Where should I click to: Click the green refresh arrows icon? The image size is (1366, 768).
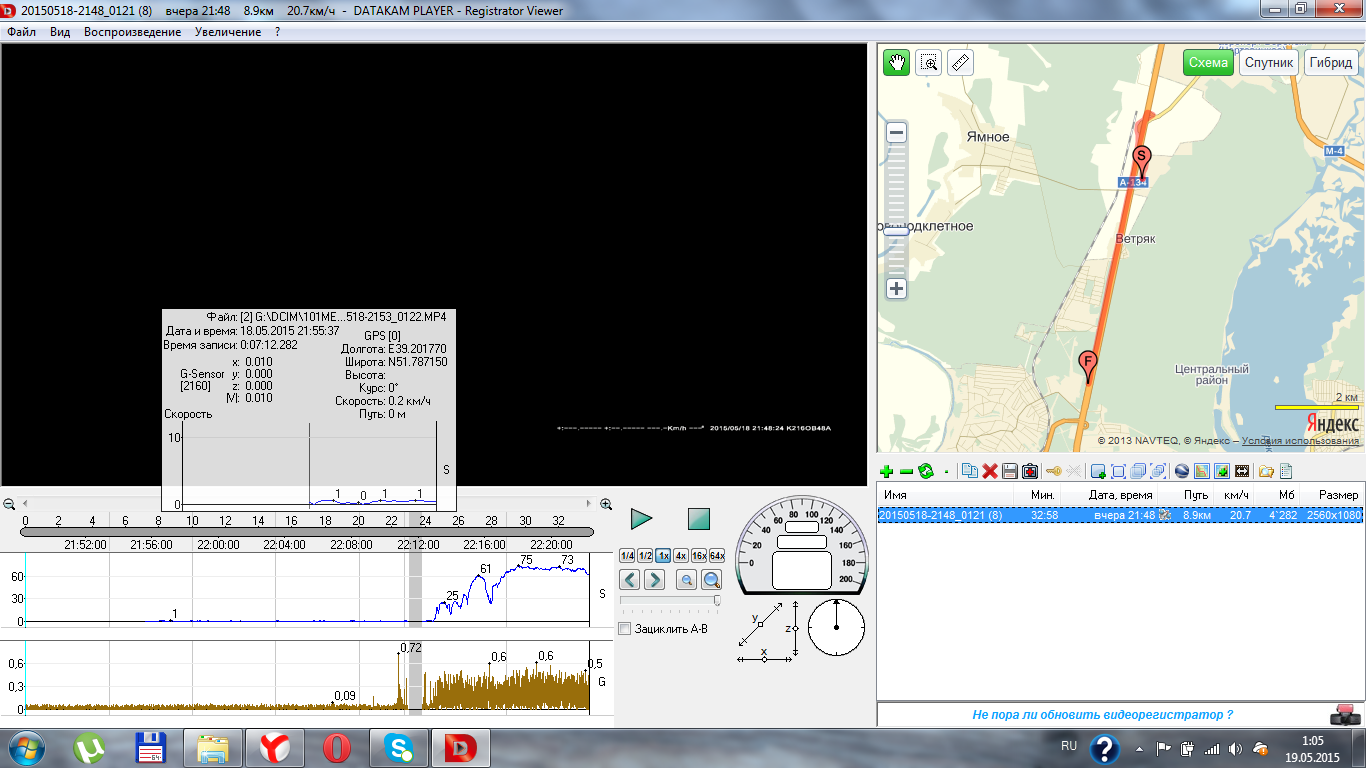[x=926, y=471]
